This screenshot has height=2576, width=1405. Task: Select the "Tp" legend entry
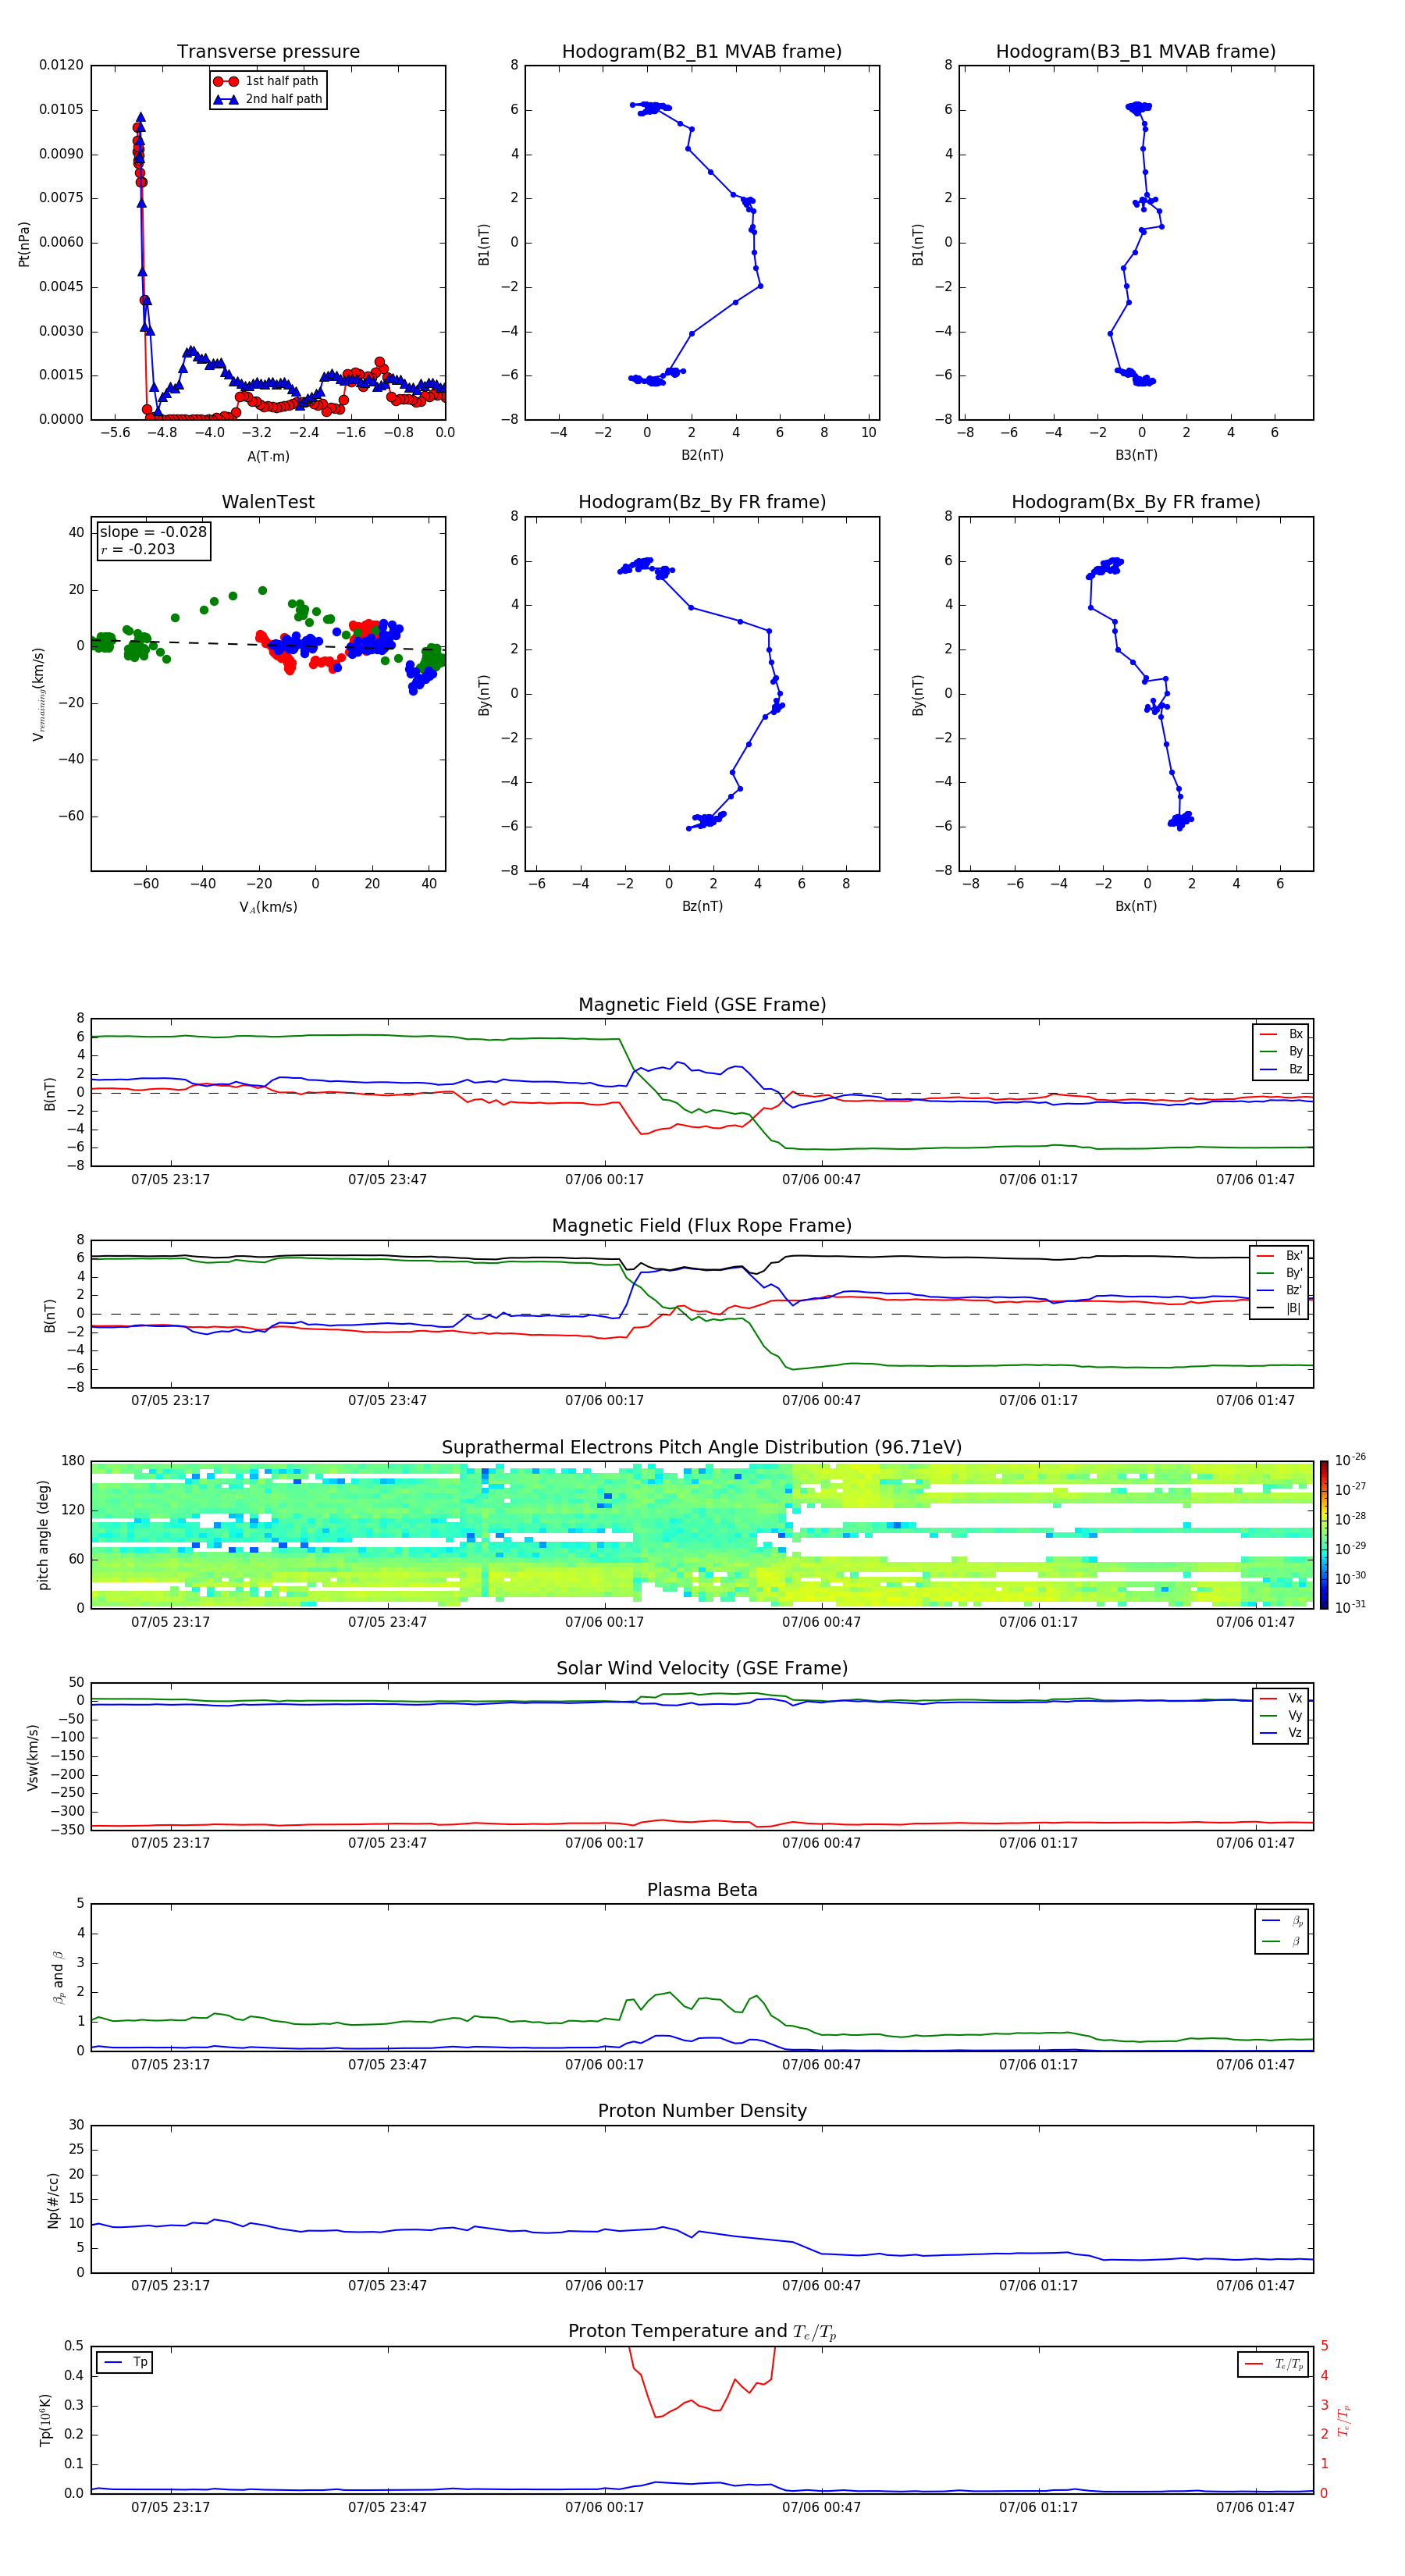tap(125, 2362)
